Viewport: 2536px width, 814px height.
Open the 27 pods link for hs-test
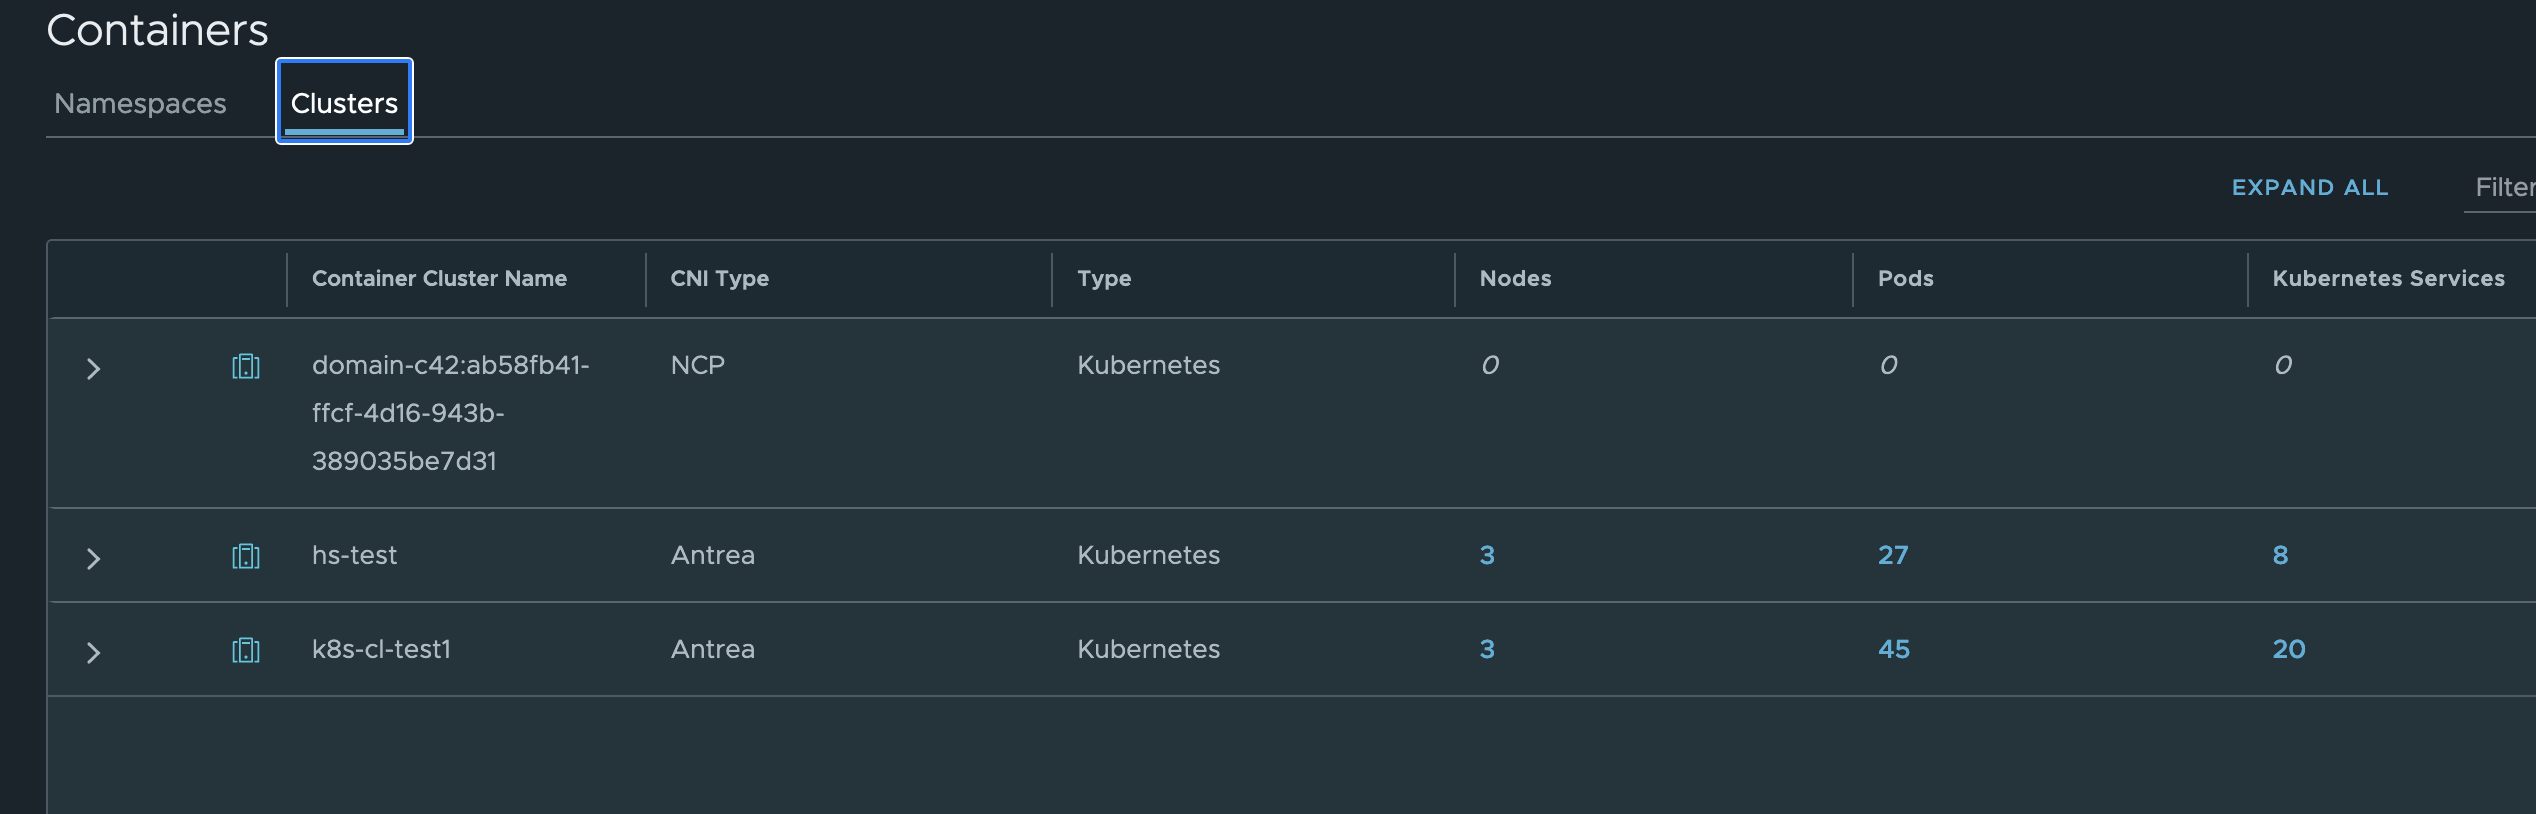point(1892,555)
